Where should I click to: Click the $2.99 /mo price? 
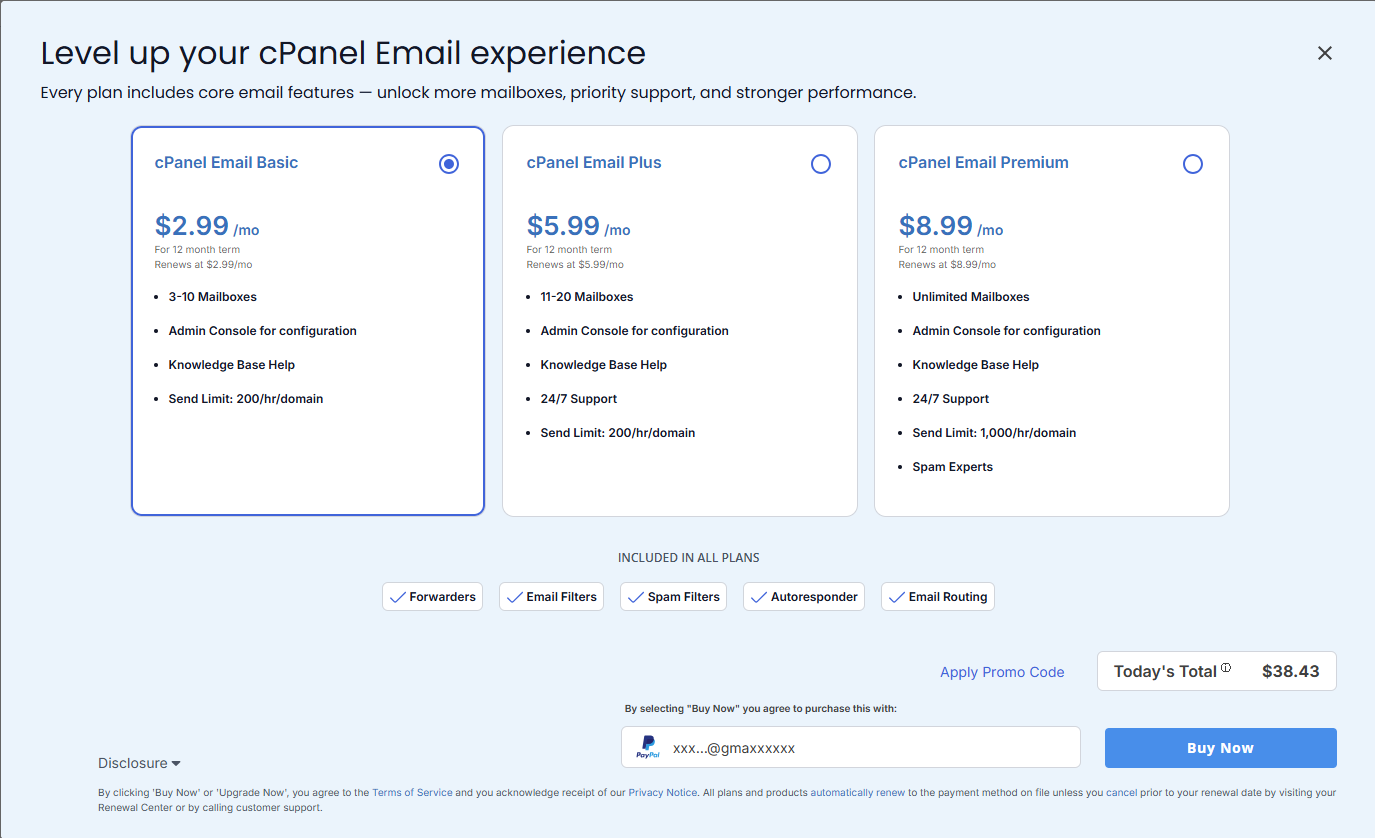click(x=207, y=226)
